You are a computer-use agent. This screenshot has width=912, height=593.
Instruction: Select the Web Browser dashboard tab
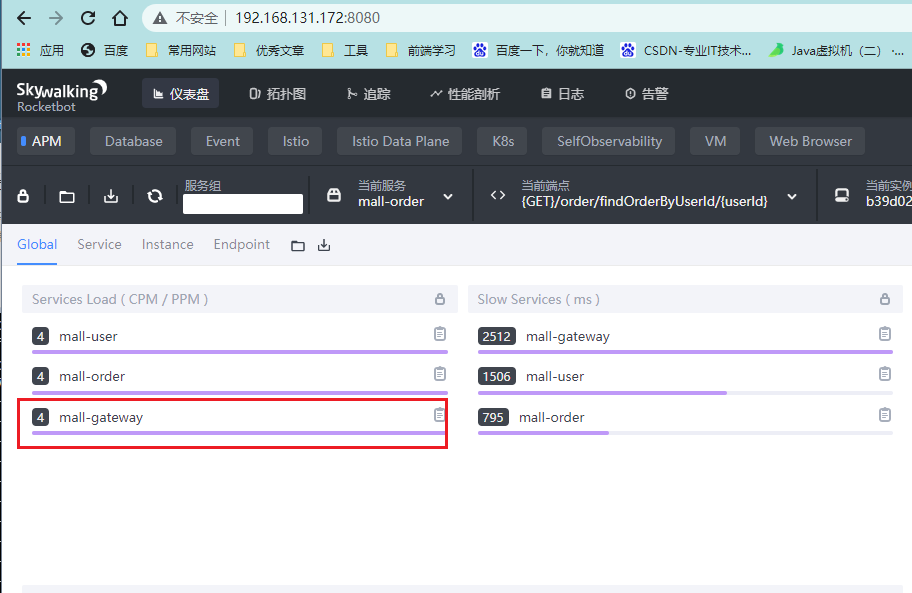coord(810,141)
